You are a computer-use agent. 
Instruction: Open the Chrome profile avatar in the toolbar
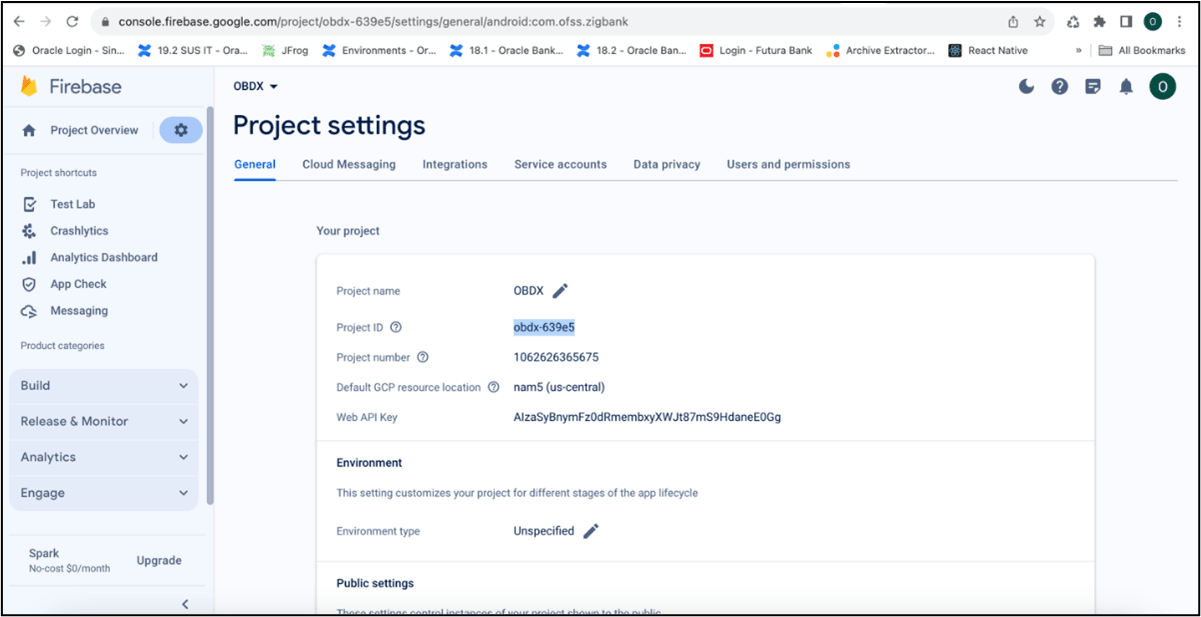1153,21
